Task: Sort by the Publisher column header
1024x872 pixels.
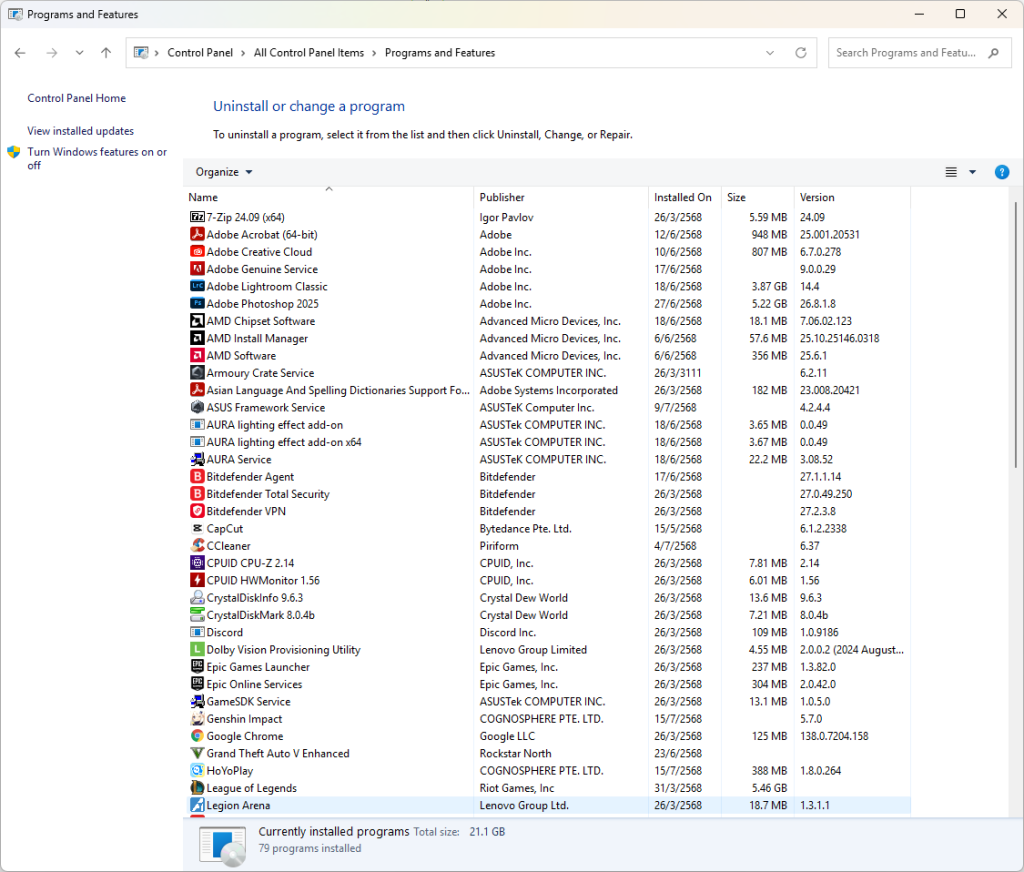Action: coord(561,197)
